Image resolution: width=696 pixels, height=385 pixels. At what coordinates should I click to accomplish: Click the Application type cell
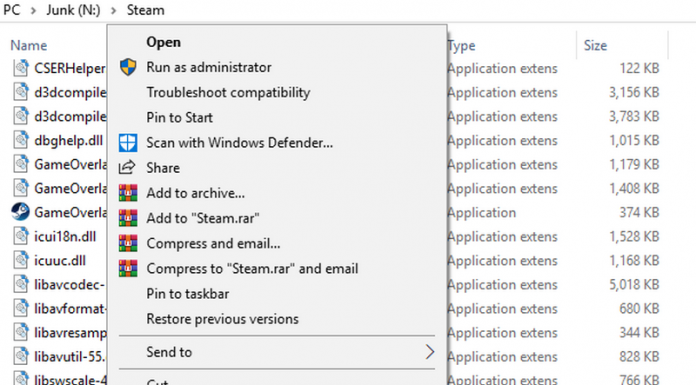(x=482, y=212)
